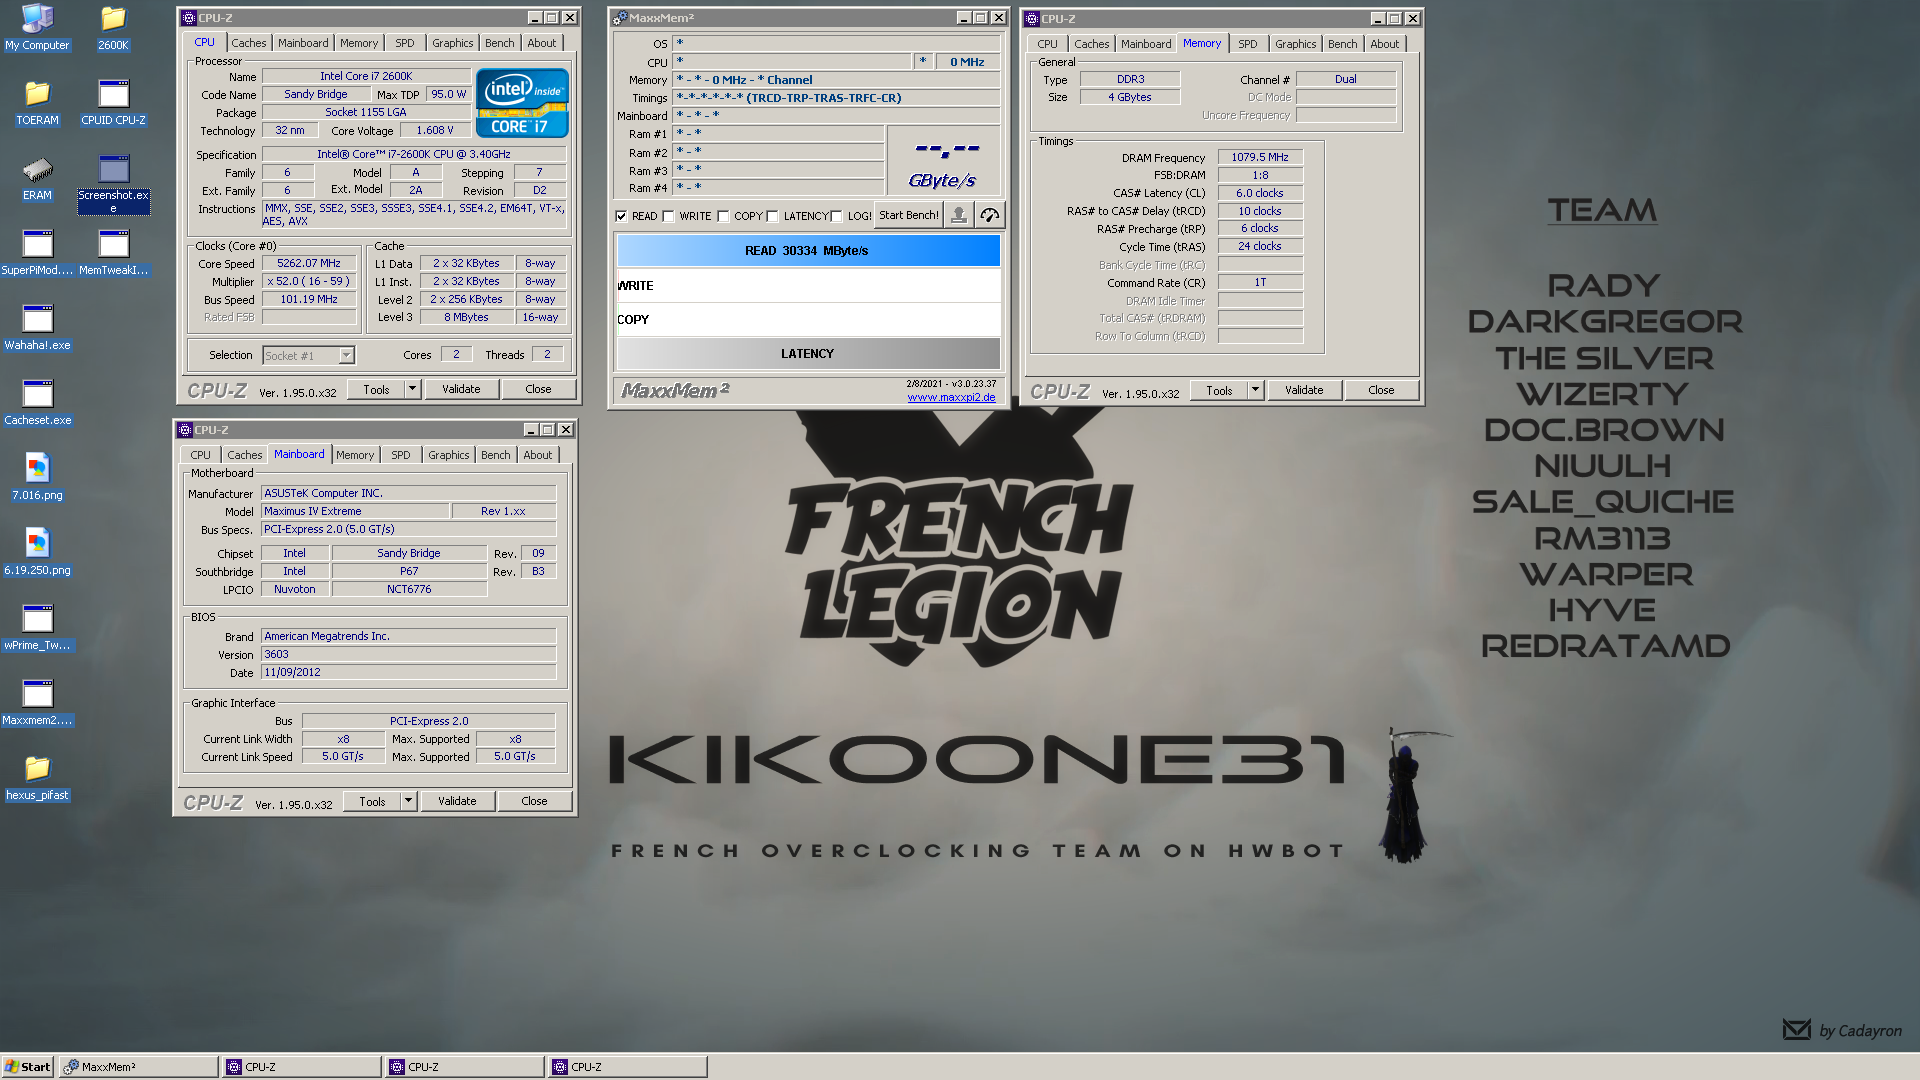Image resolution: width=1920 pixels, height=1080 pixels.
Task: Open the Socket #1 selection combo box
Action: point(308,355)
